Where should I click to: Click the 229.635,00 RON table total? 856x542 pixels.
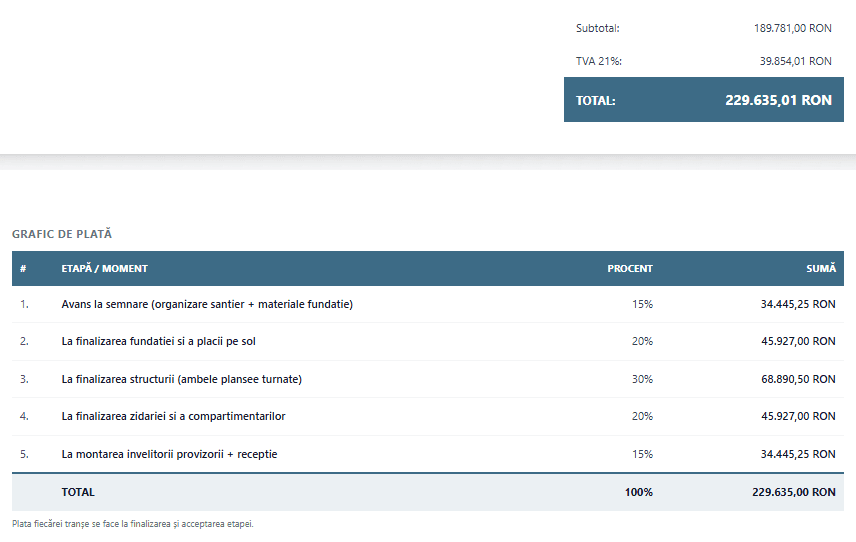[794, 492]
